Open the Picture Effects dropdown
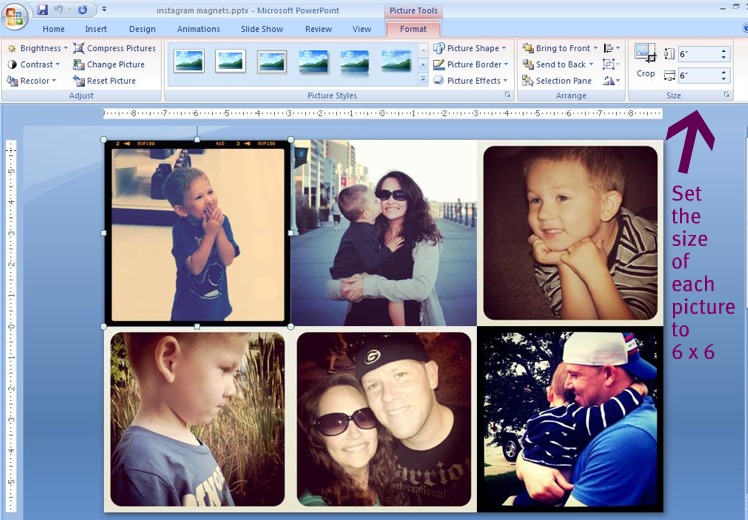 coord(471,81)
